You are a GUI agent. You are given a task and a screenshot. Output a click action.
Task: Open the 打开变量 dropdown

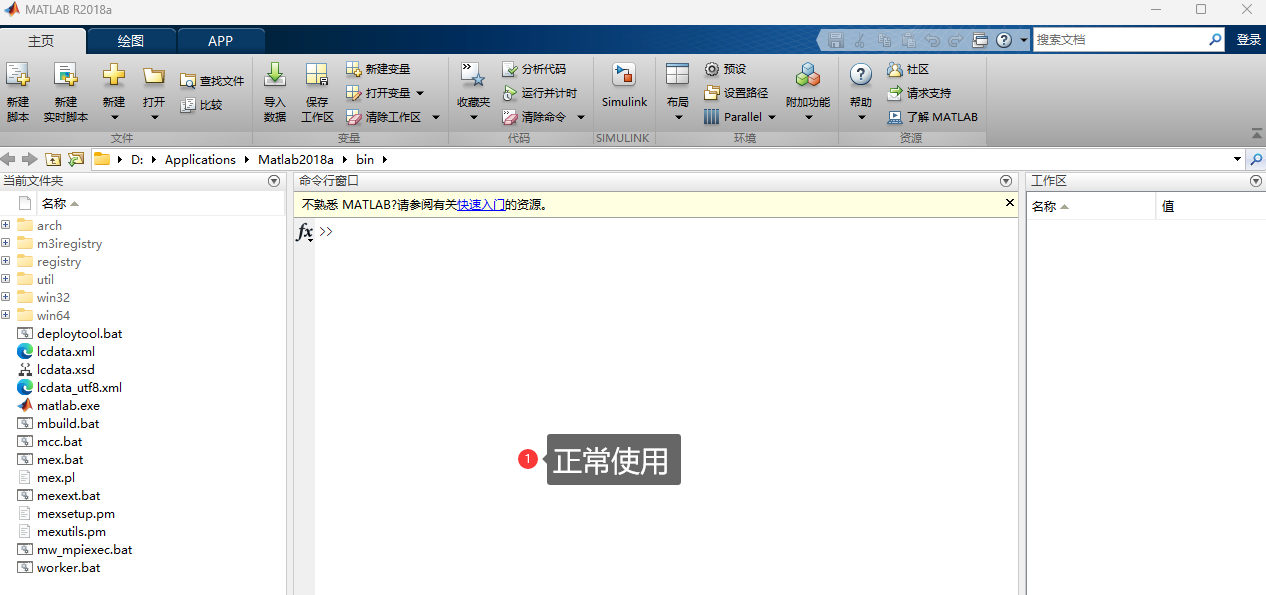(420, 93)
